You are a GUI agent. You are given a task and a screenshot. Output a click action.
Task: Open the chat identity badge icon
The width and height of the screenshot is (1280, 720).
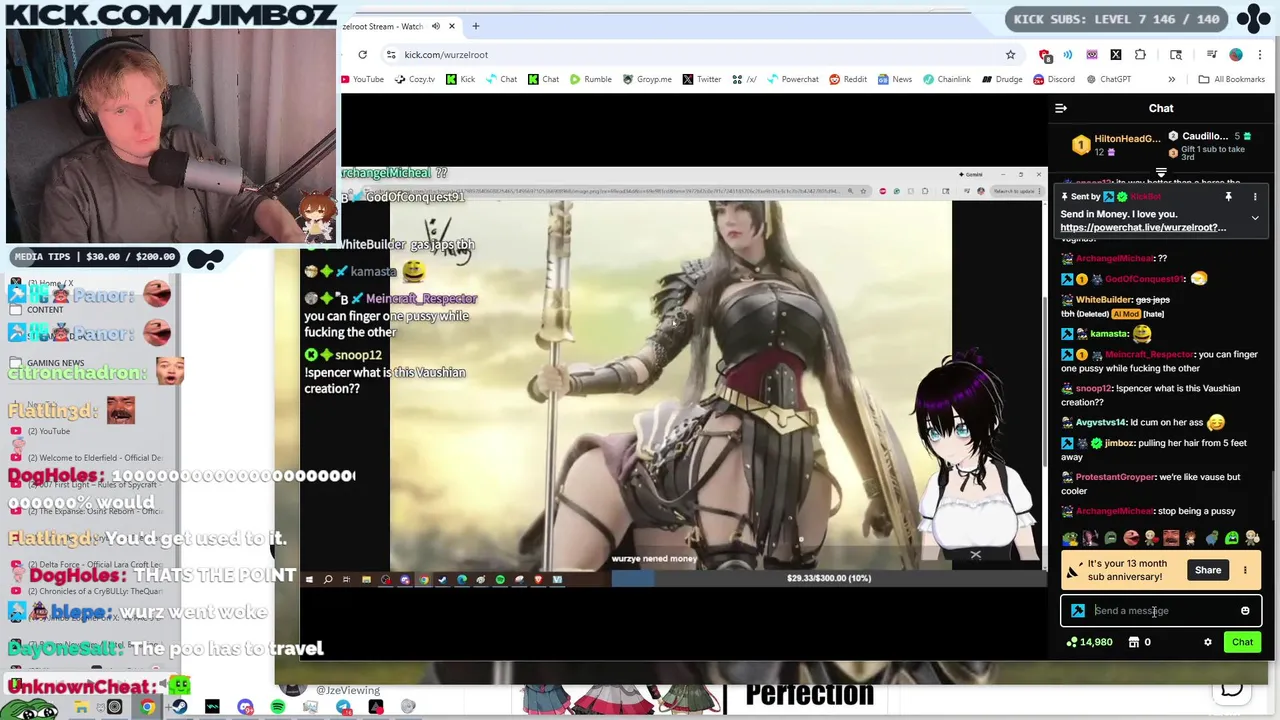pos(1078,610)
